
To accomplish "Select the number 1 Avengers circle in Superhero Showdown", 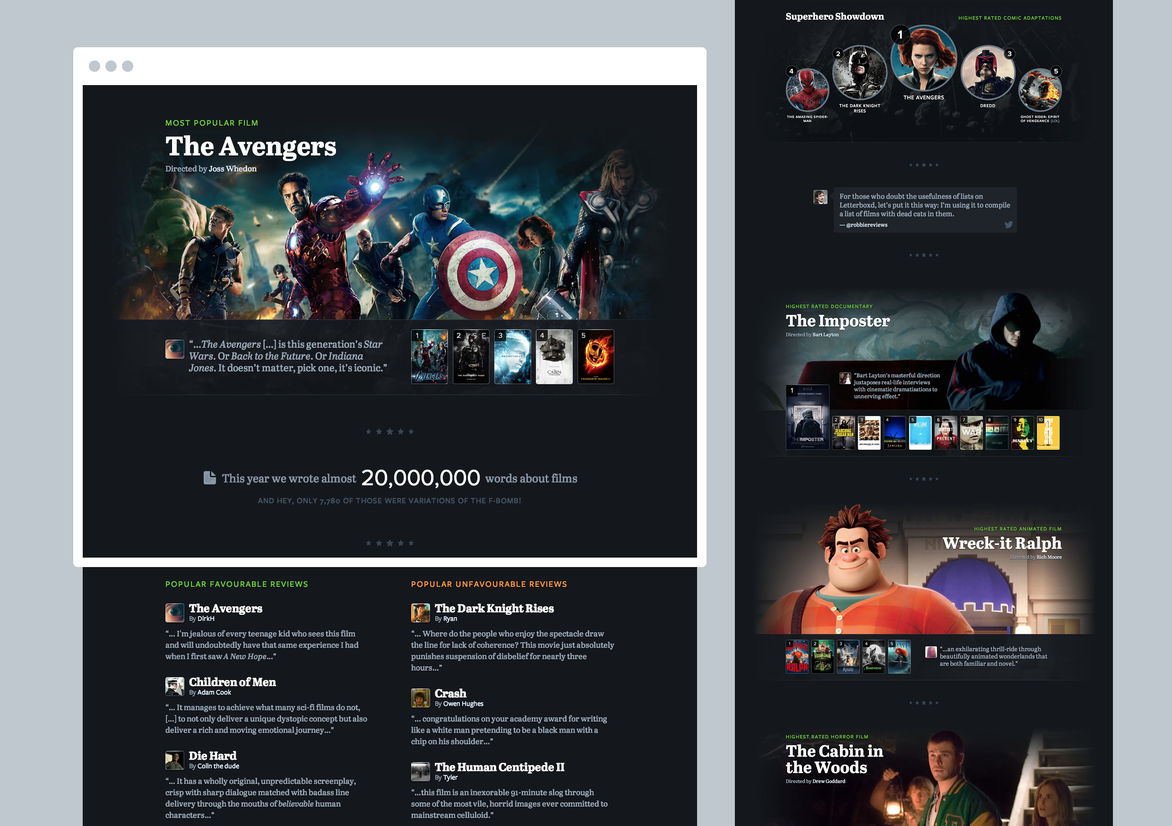I will 924,60.
